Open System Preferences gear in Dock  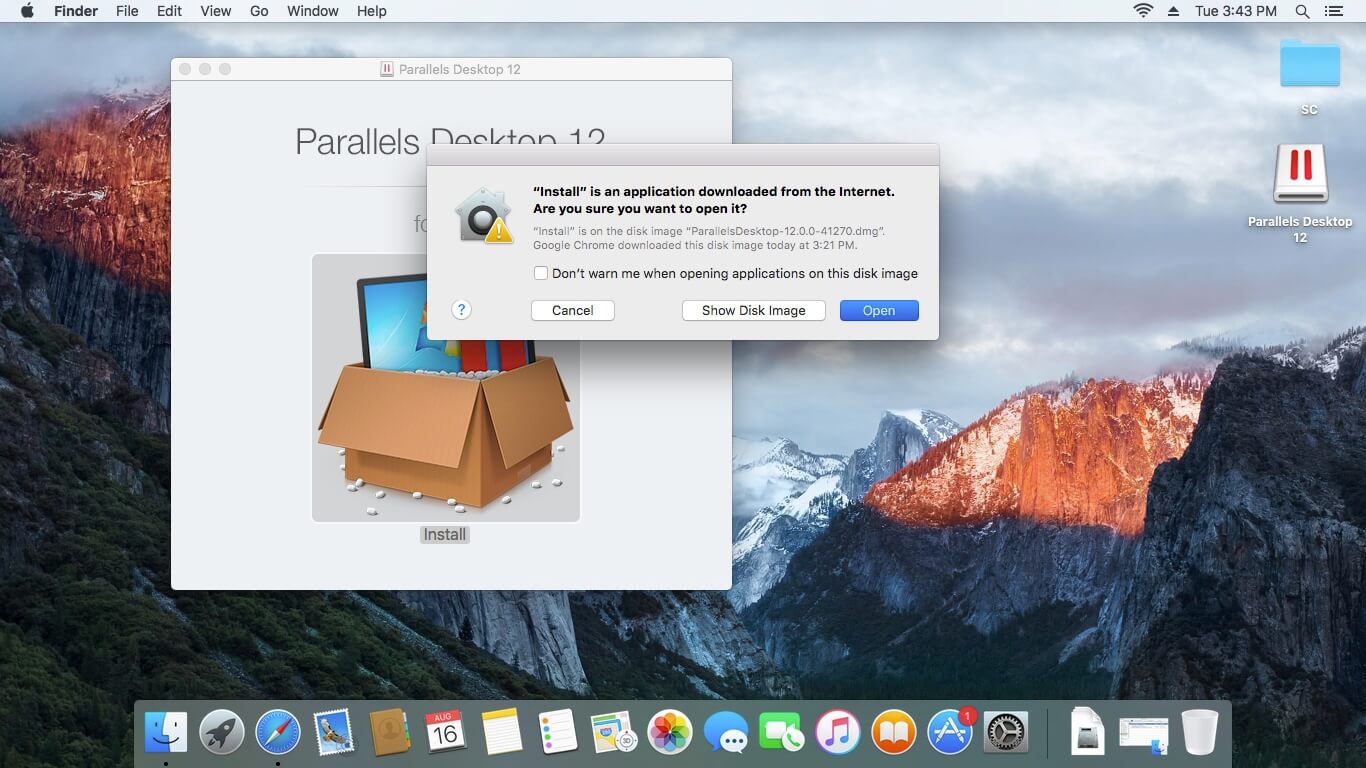pos(1006,732)
